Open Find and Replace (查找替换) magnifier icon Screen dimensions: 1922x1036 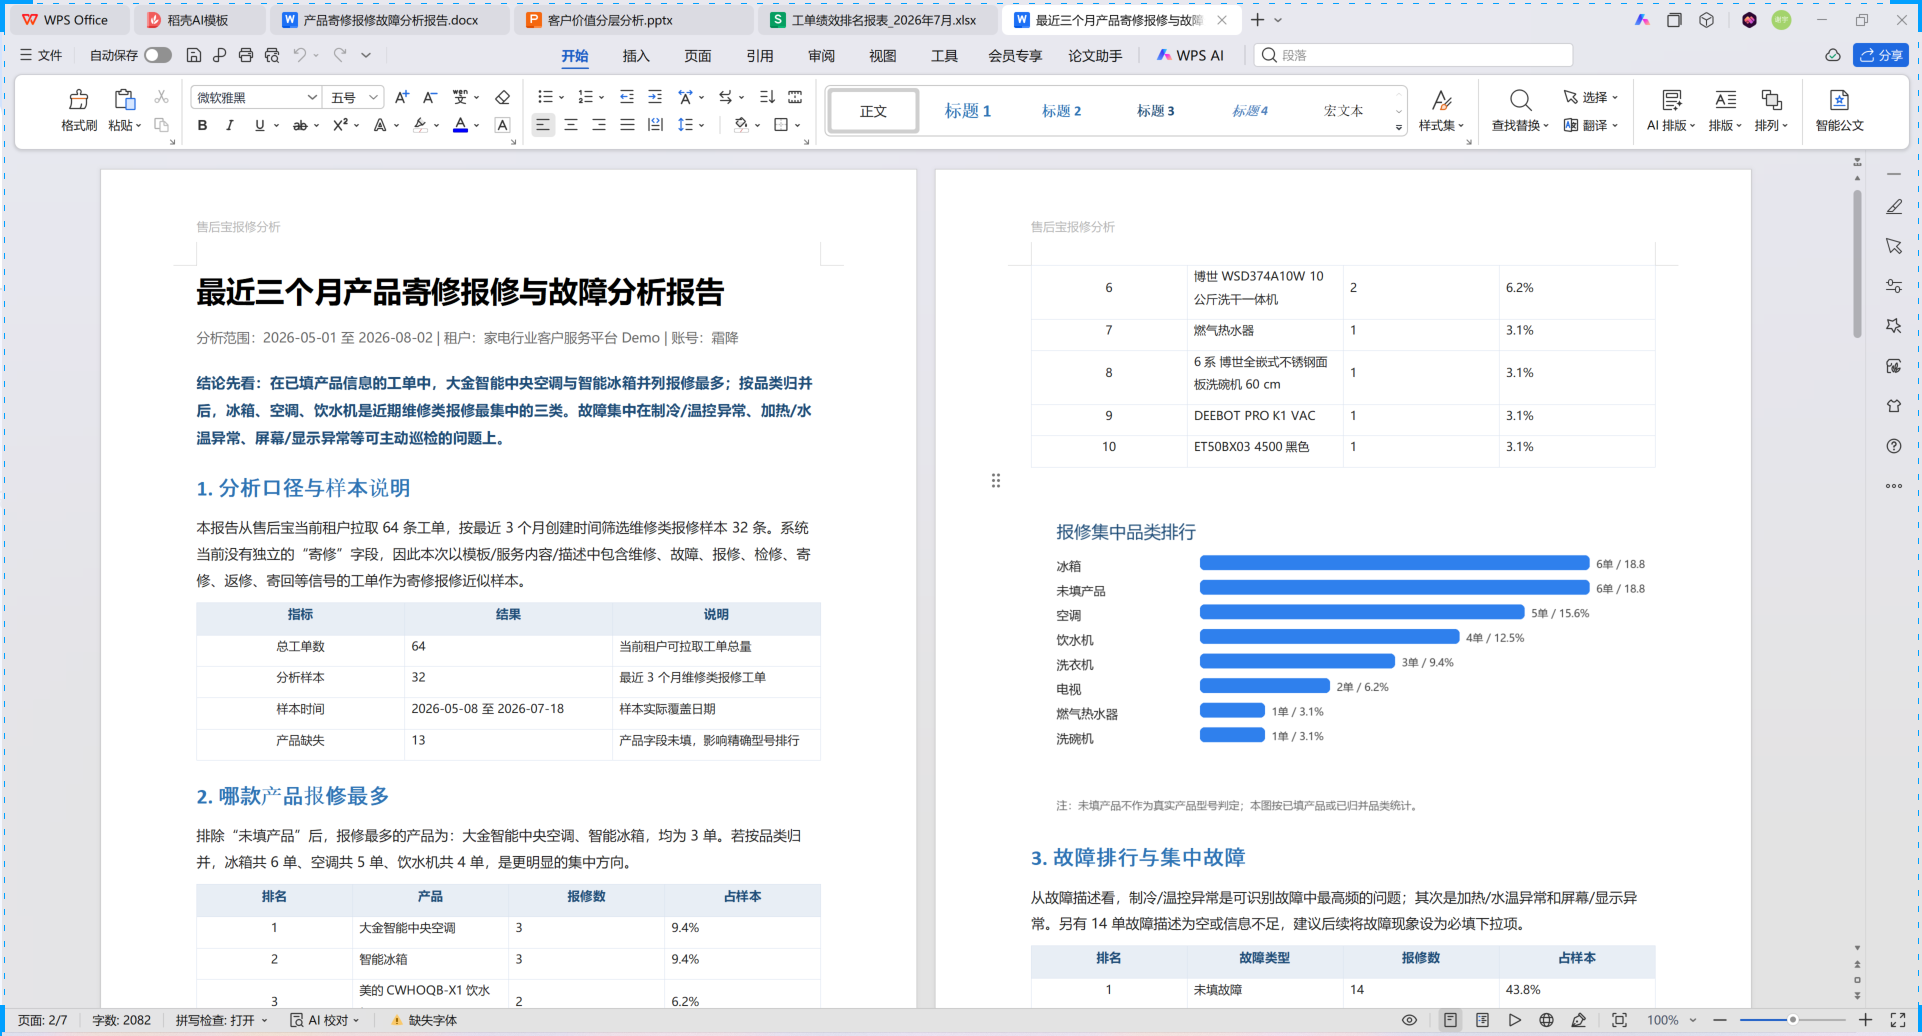click(1520, 99)
